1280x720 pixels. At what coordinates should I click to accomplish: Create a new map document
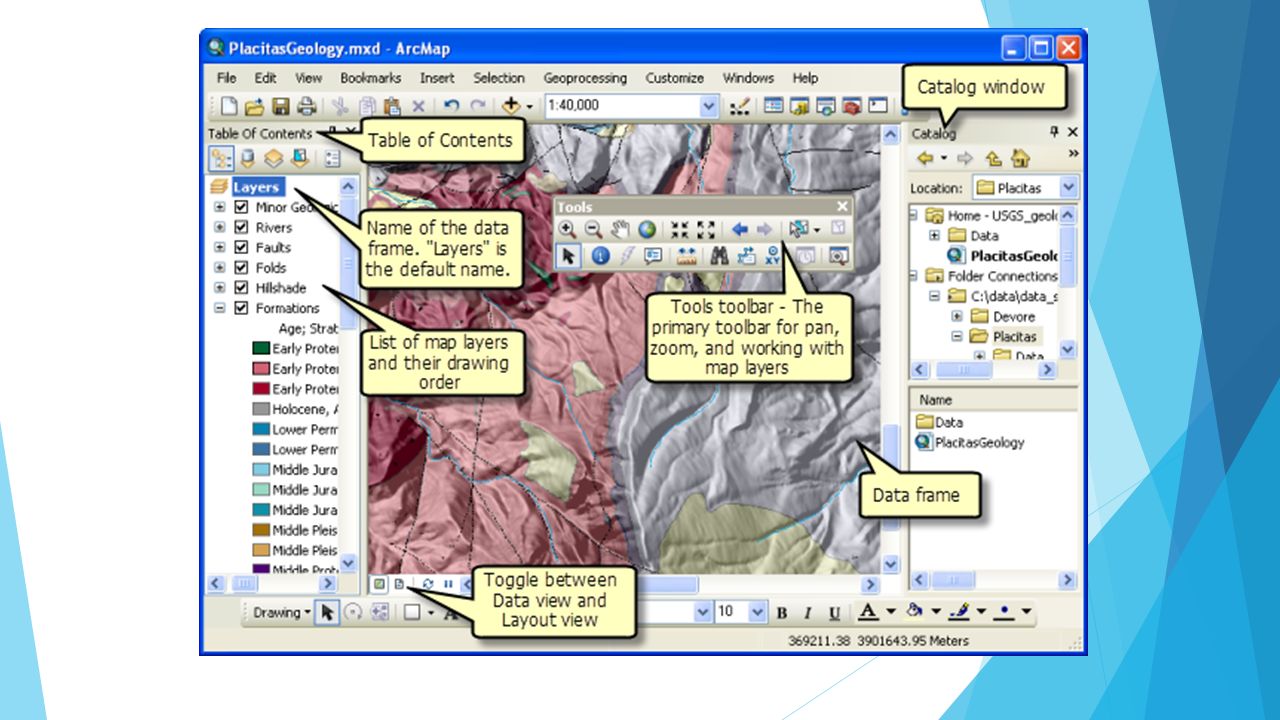click(229, 105)
